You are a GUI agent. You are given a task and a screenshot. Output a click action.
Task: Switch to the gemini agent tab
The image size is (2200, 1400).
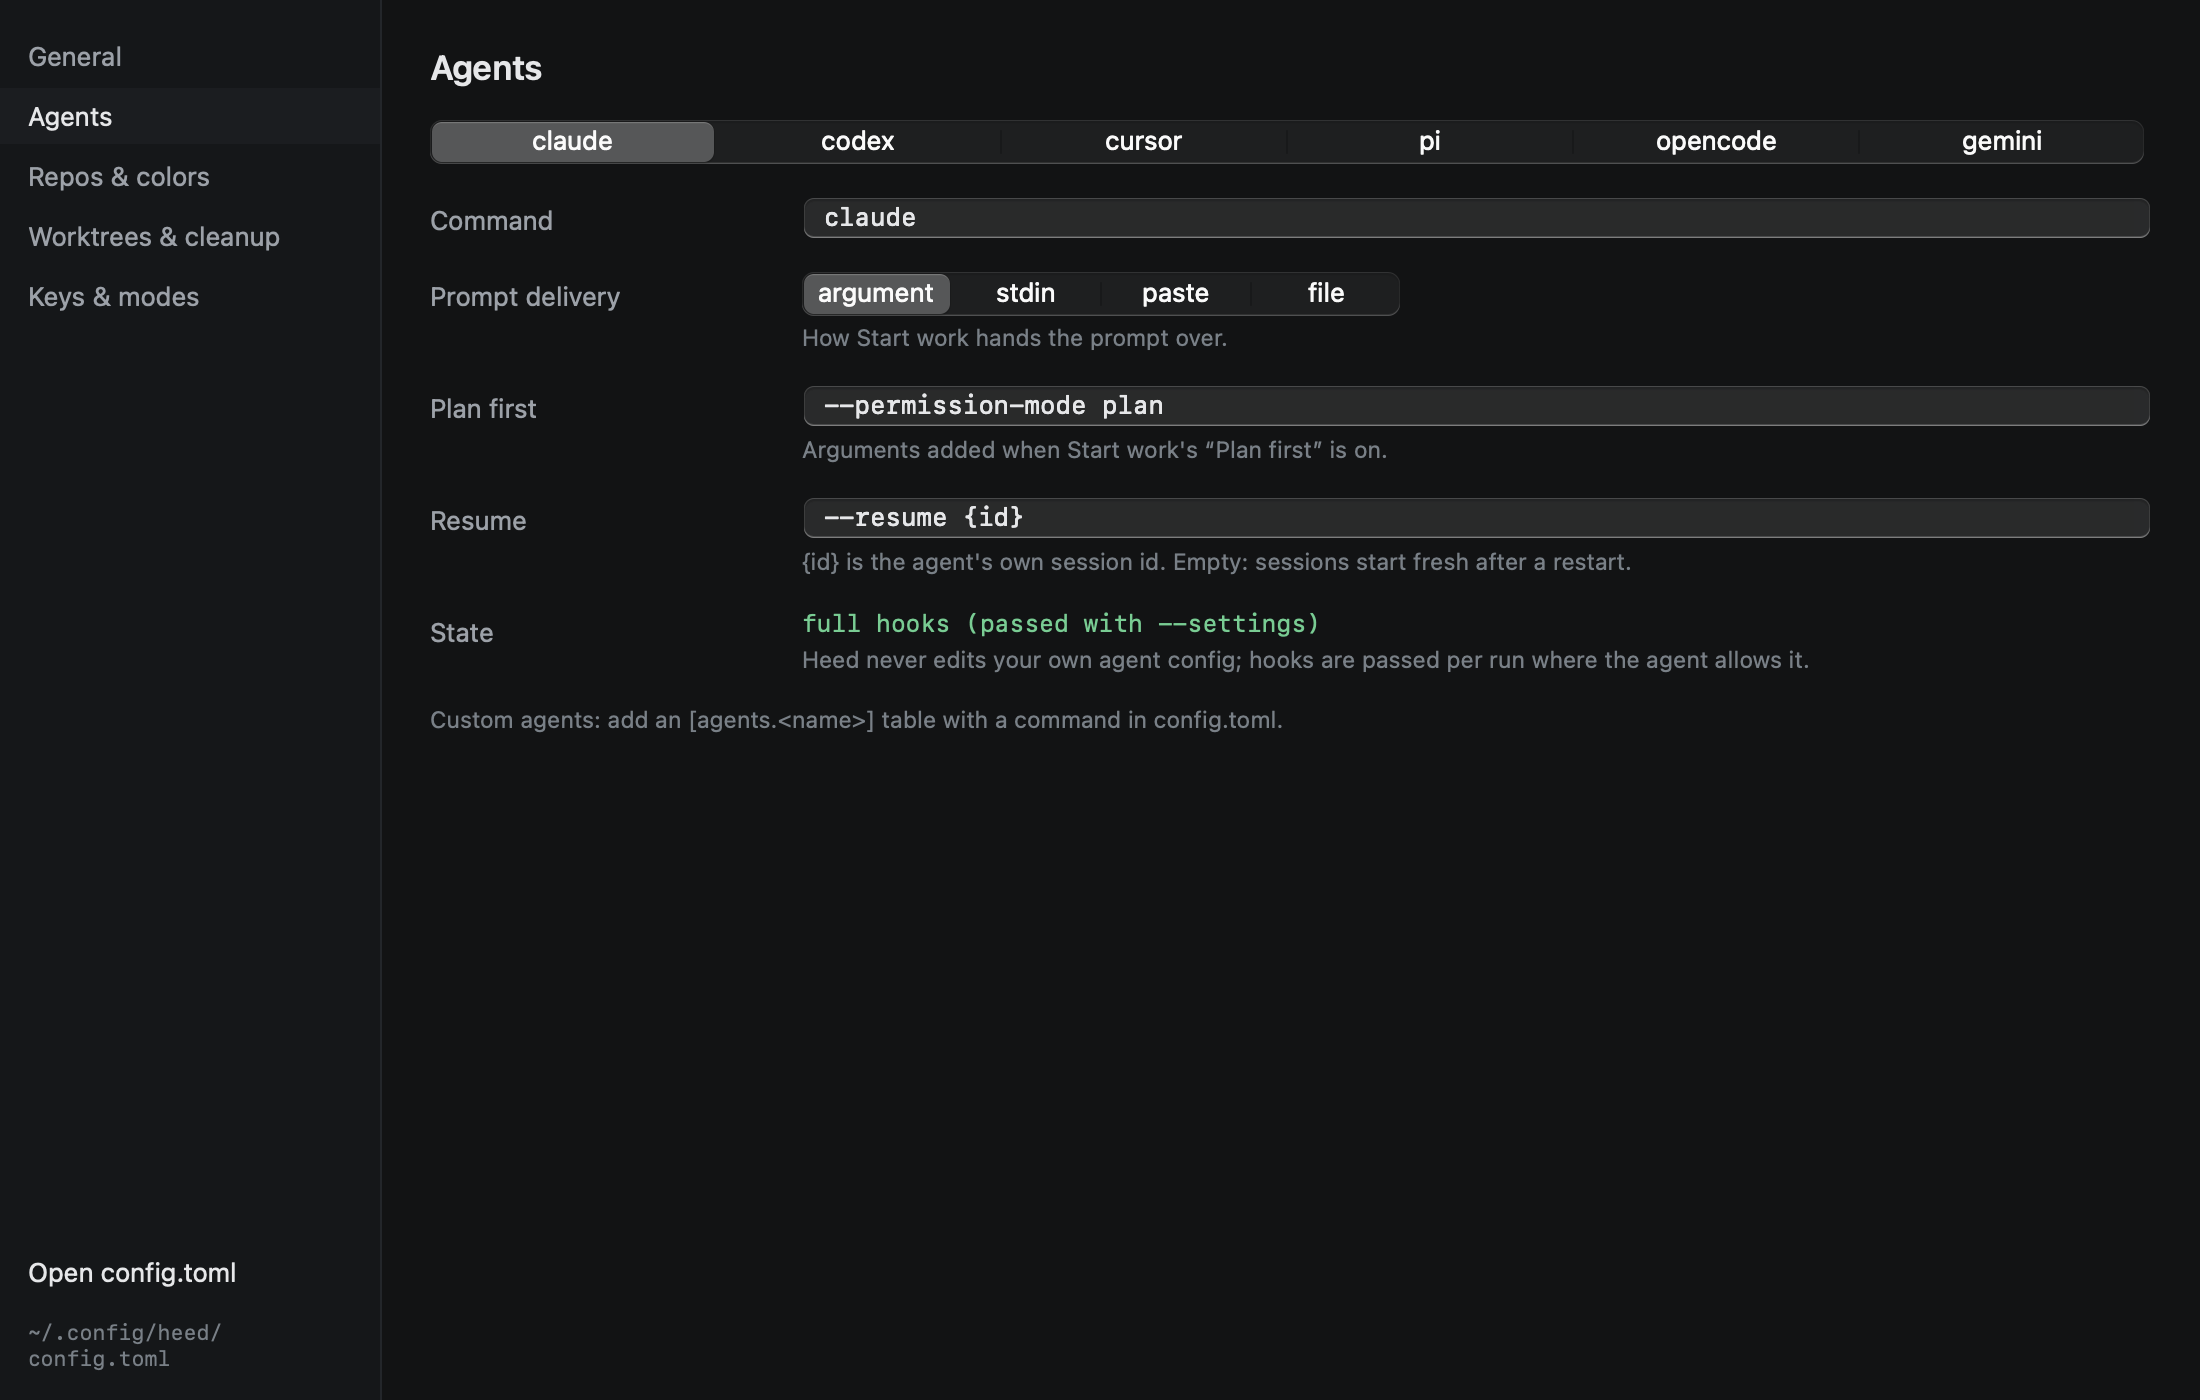point(2002,142)
